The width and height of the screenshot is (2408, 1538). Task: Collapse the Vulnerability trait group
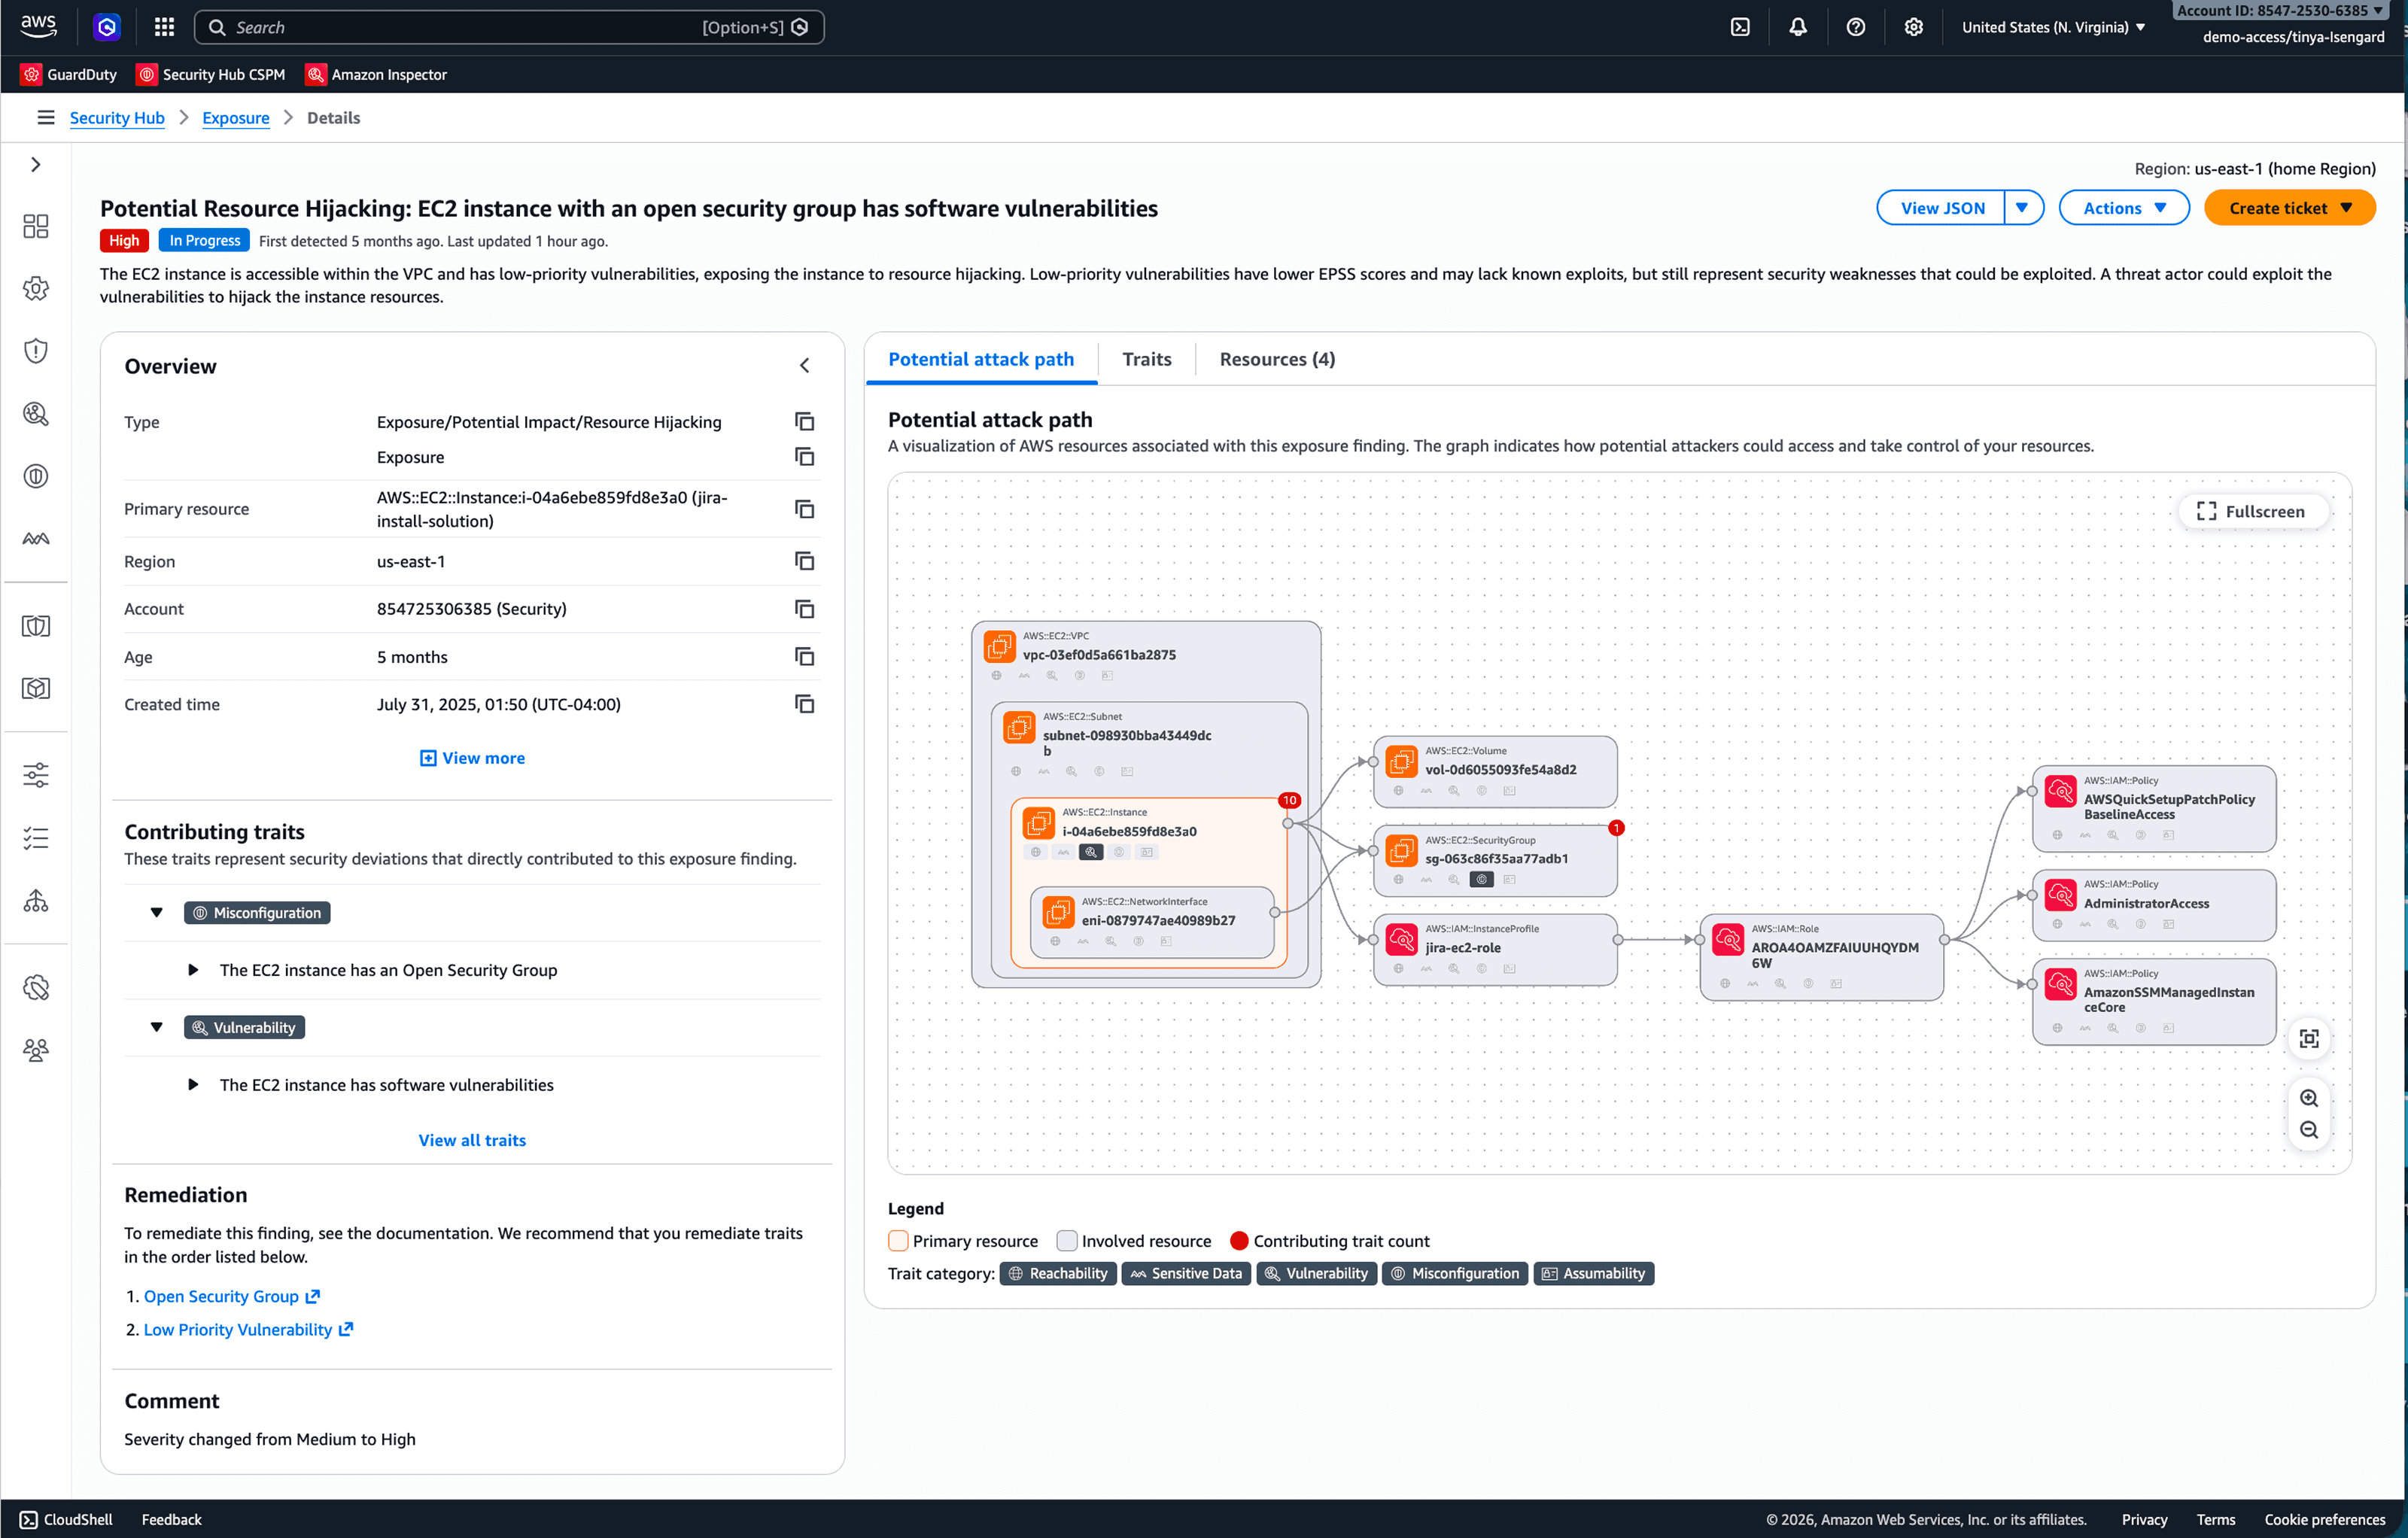(x=157, y=1027)
